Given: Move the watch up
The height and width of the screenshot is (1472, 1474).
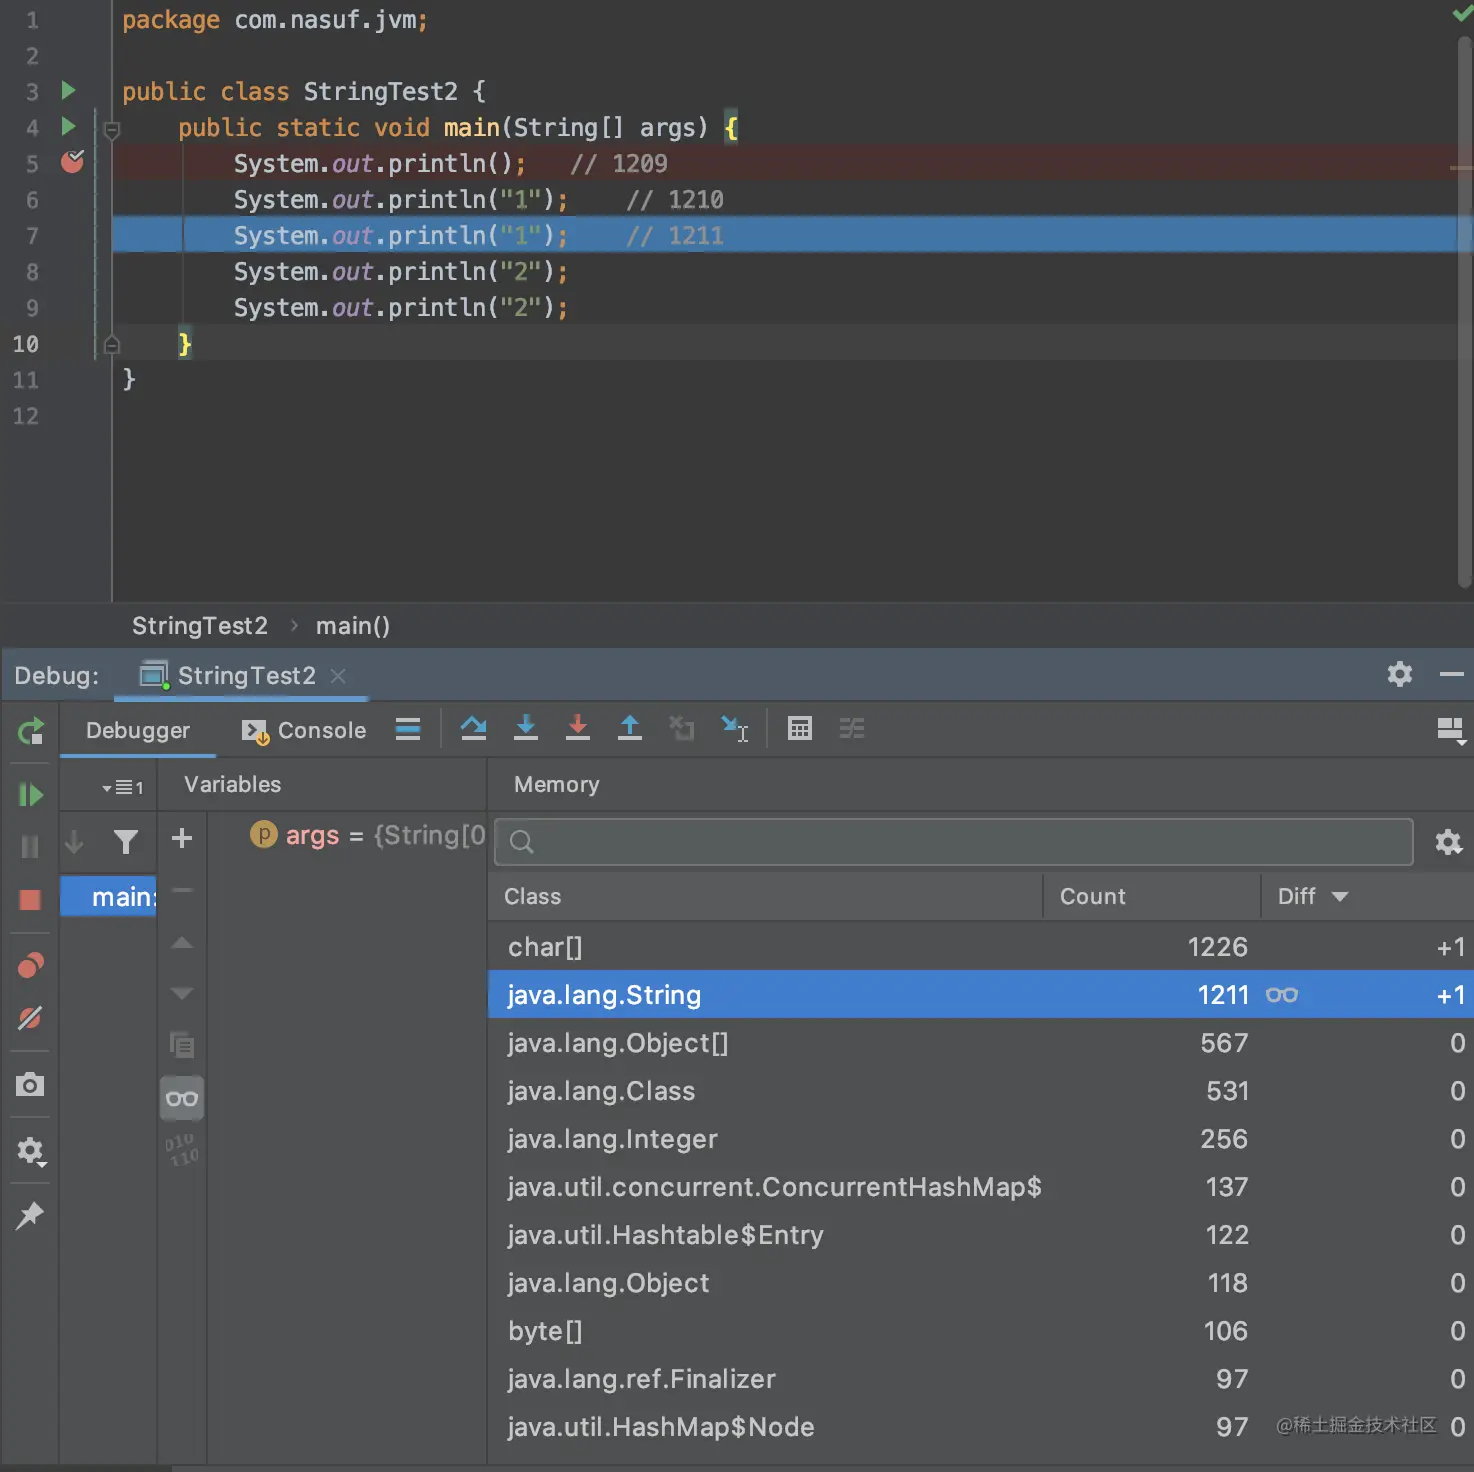Looking at the screenshot, I should tap(182, 943).
